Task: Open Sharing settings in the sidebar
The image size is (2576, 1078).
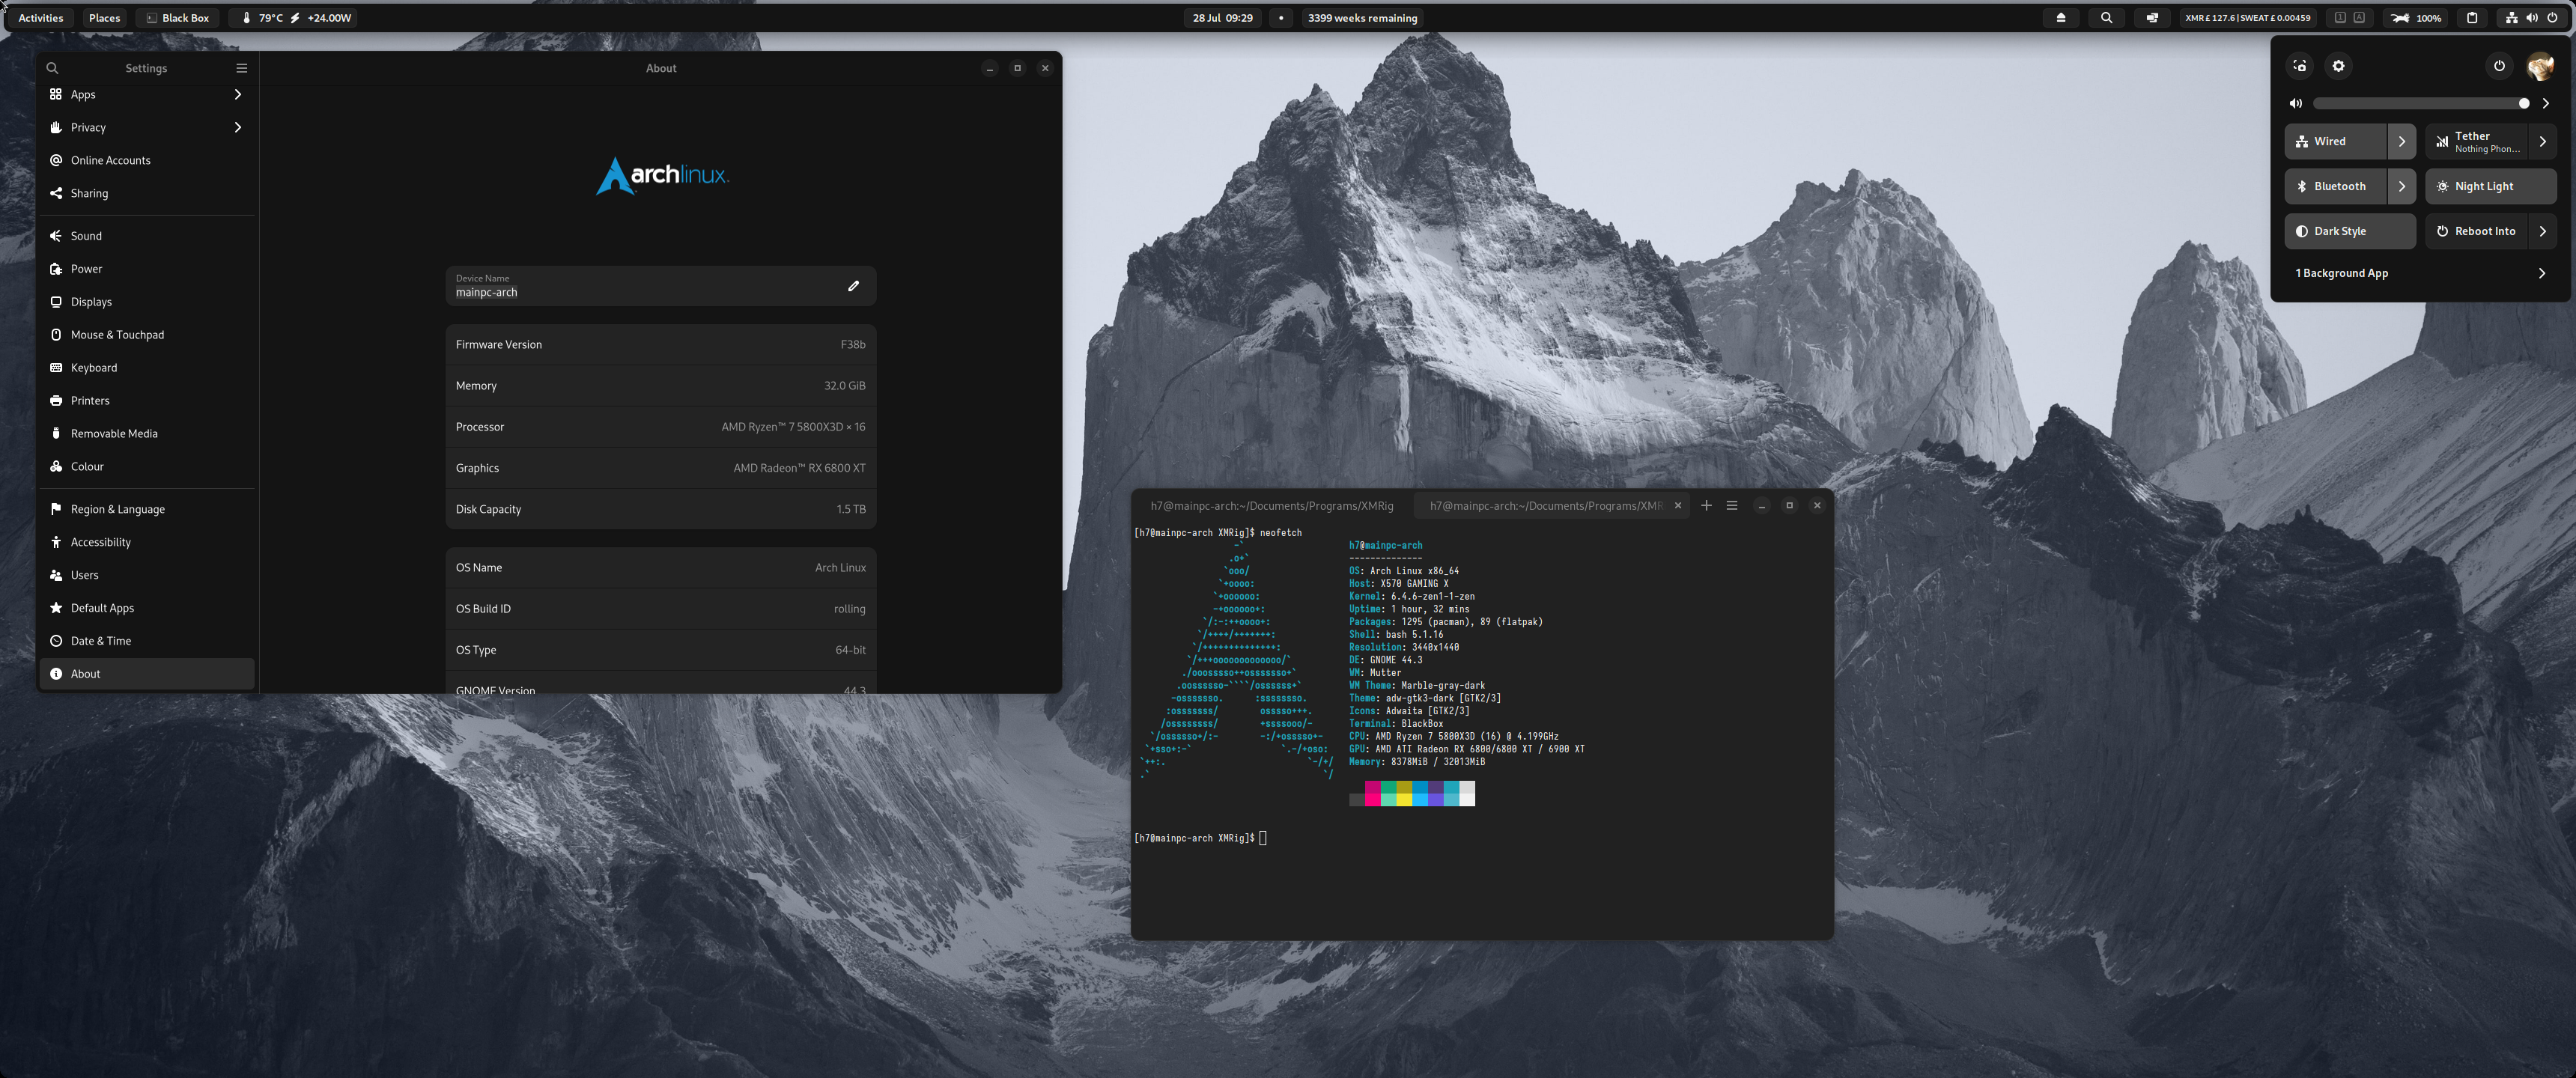Action: pyautogui.click(x=147, y=193)
